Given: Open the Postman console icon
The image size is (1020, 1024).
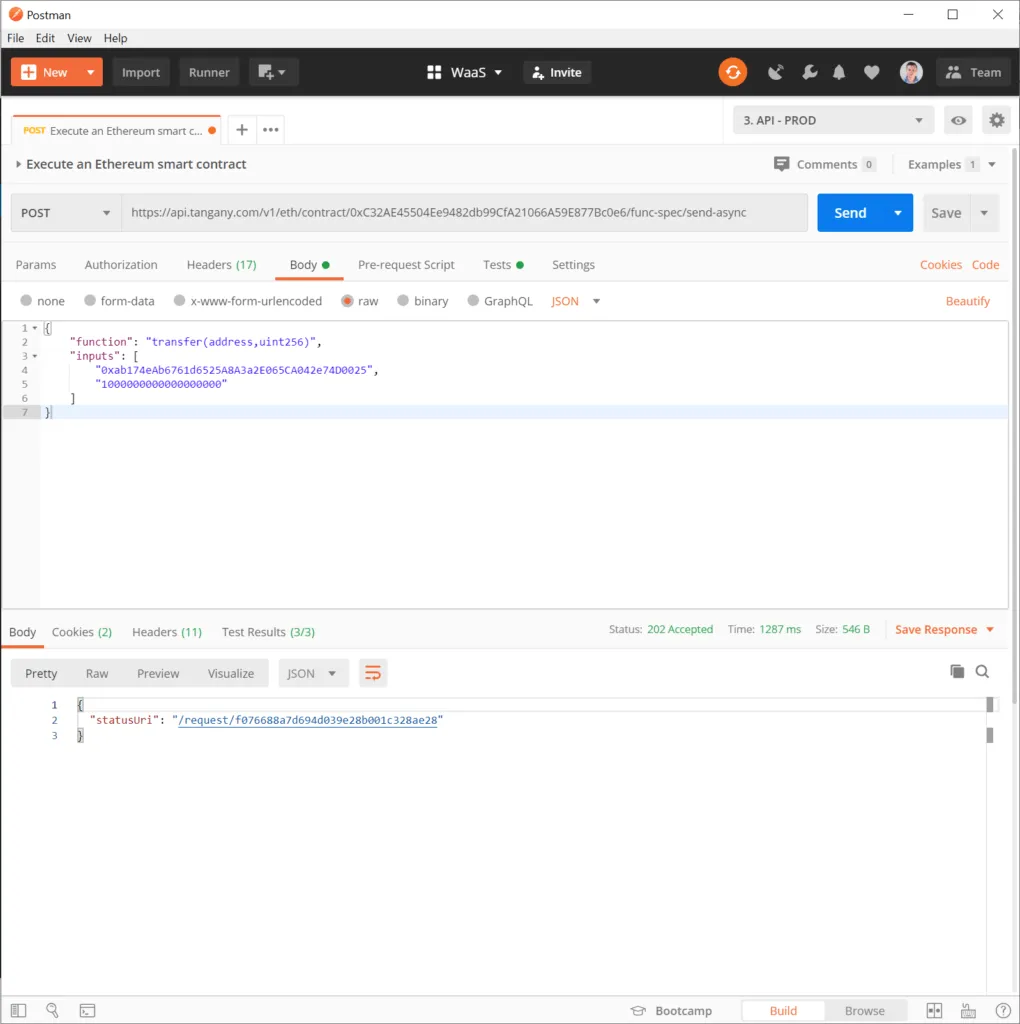Looking at the screenshot, I should (x=88, y=1010).
